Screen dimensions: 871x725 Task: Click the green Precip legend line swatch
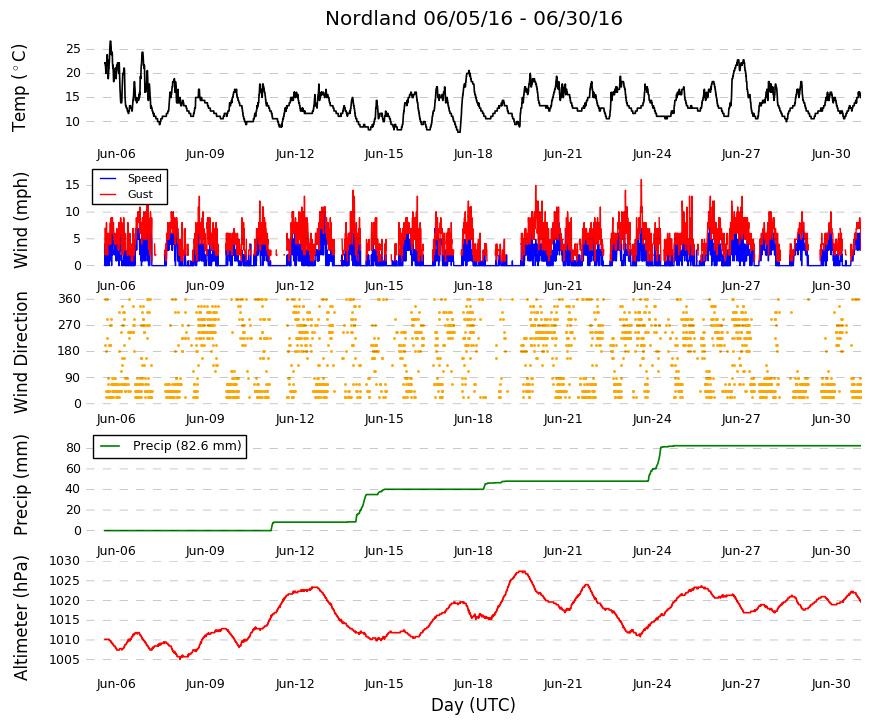110,446
